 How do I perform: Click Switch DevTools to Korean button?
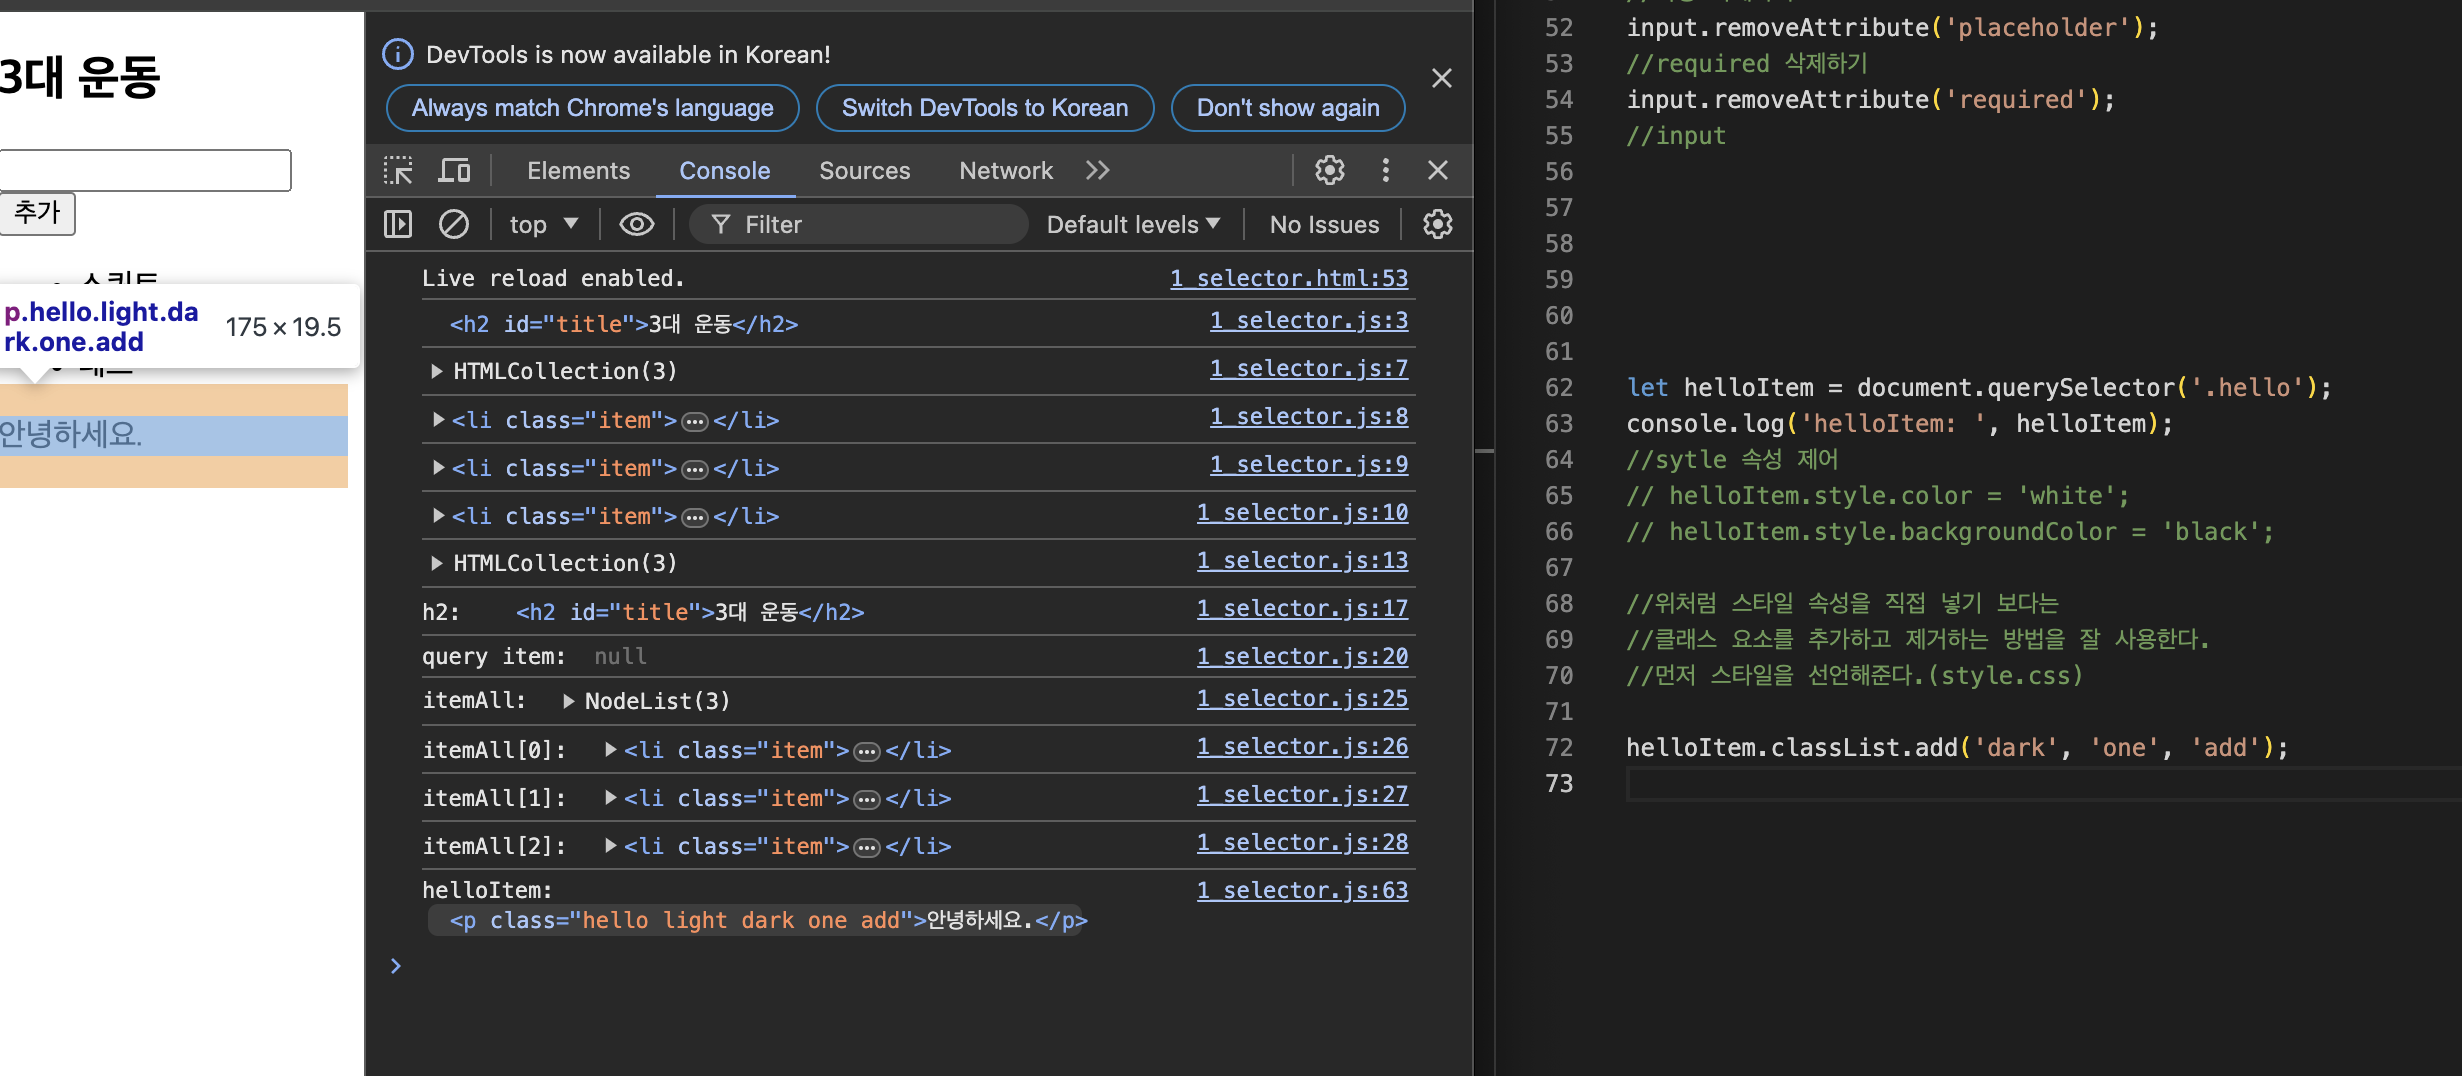click(x=985, y=108)
